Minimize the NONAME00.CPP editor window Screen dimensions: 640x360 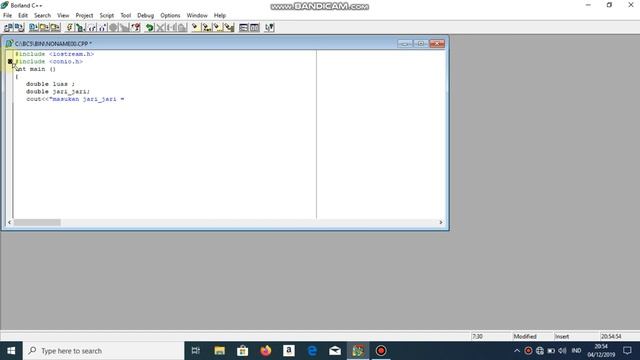pos(405,44)
